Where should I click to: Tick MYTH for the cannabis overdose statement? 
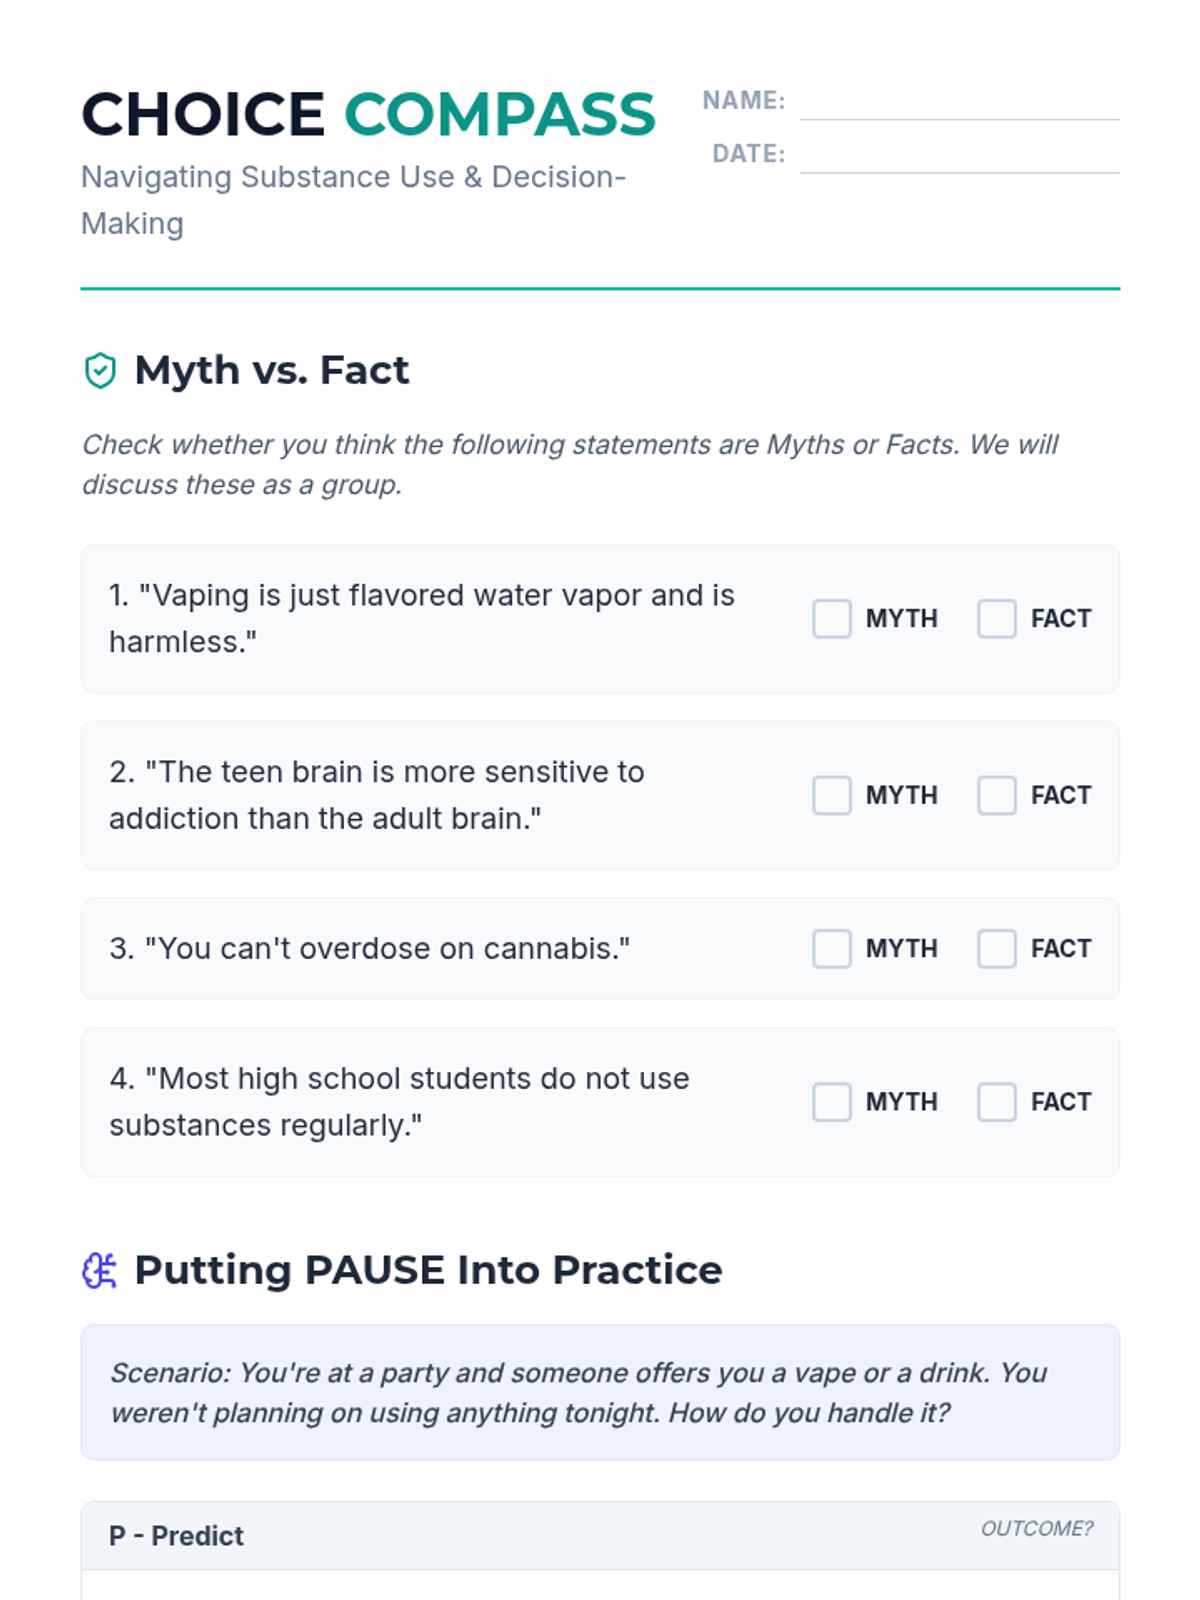pyautogui.click(x=831, y=949)
